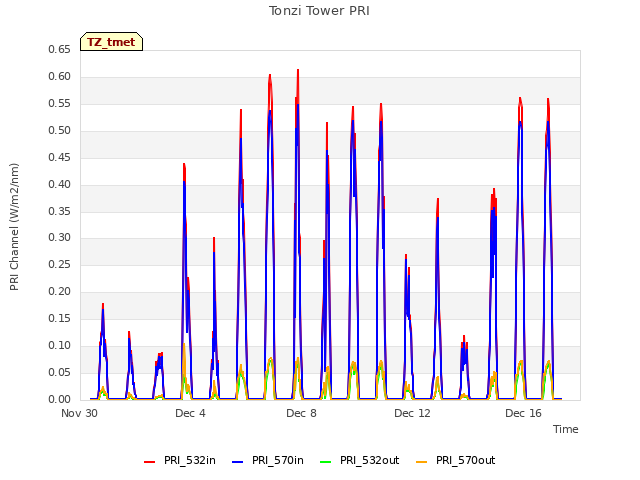
Task: Click the 0.05 y-axis tick label
Action: coord(59,372)
